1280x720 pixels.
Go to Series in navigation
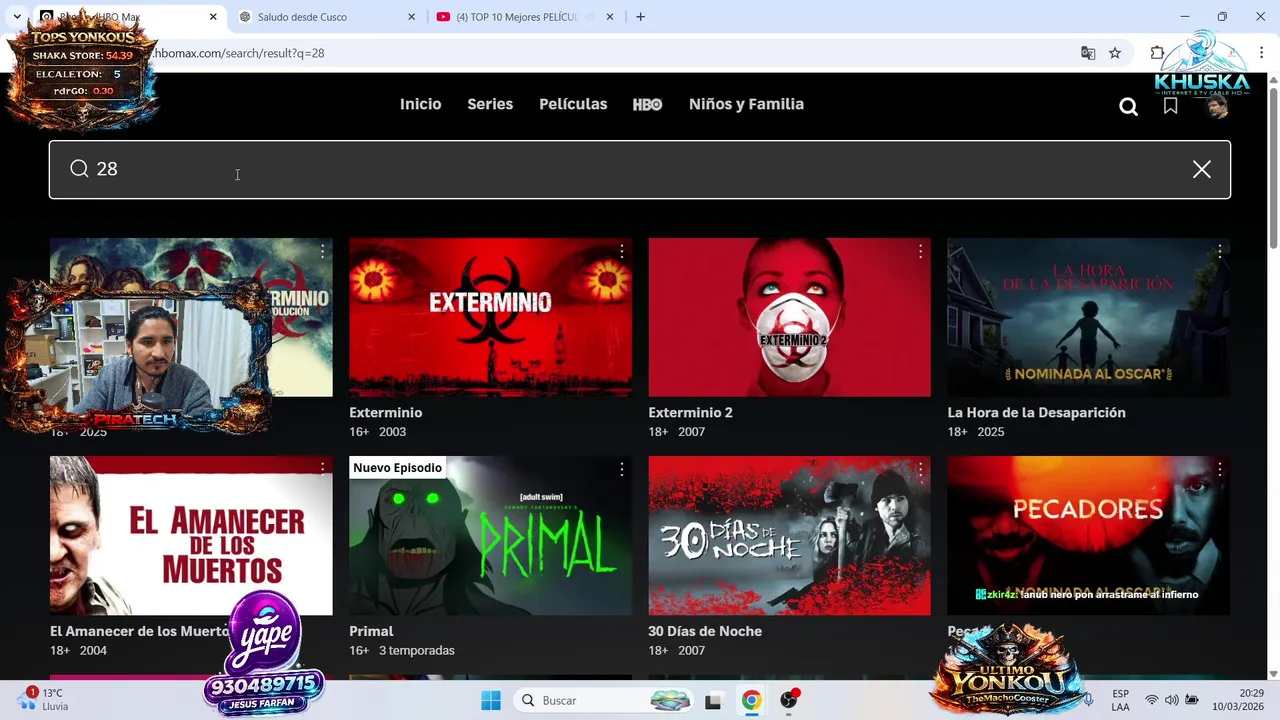(x=490, y=104)
